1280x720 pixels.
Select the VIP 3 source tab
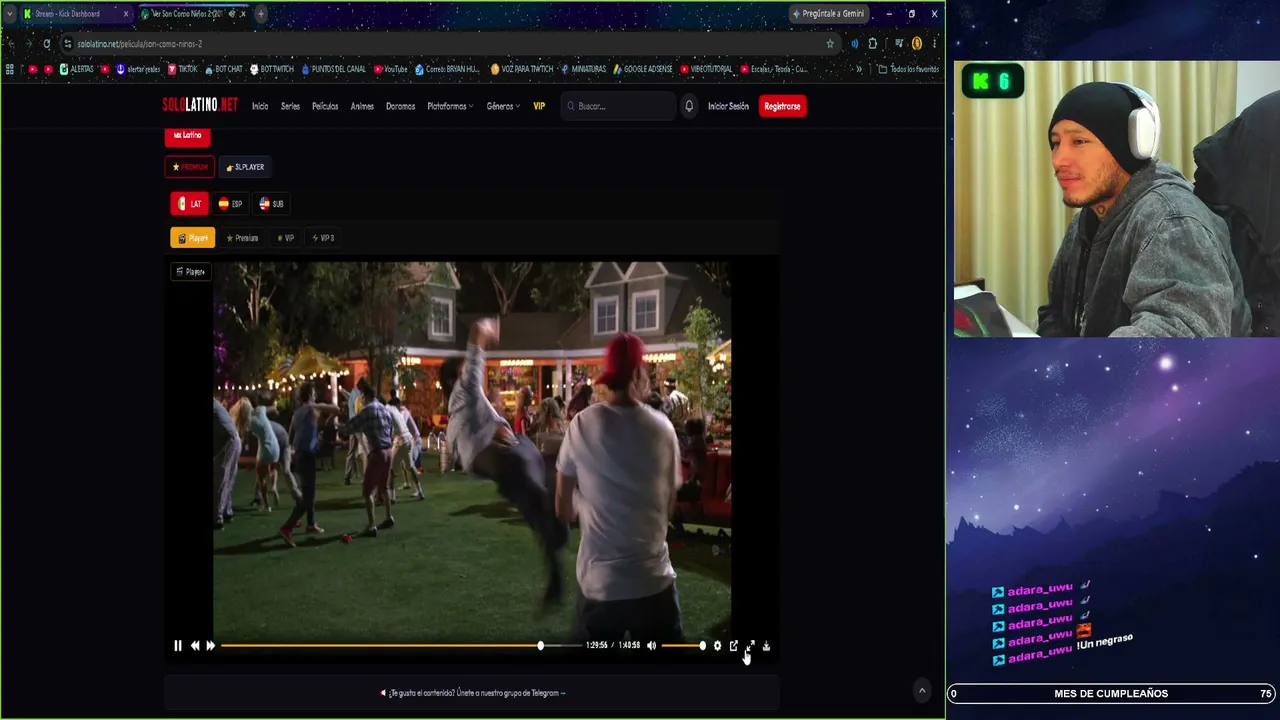point(324,238)
